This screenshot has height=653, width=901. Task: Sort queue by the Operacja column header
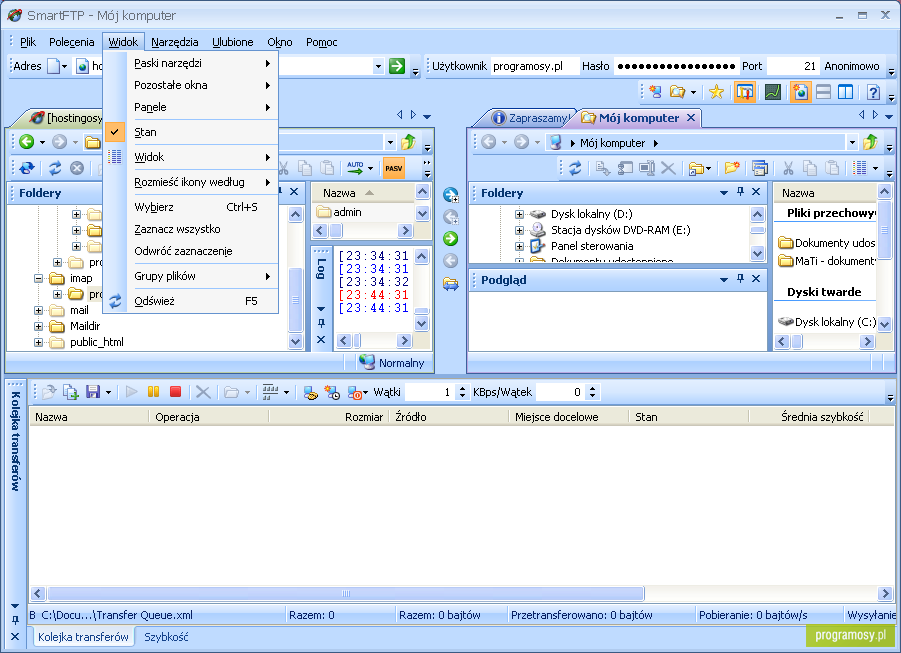(209, 417)
